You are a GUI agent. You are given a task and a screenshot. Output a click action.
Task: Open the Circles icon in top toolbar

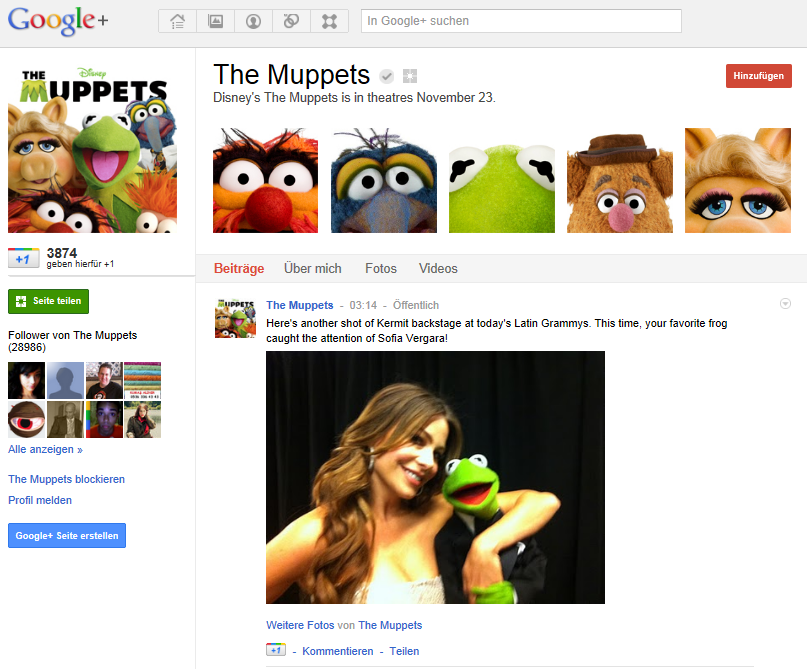click(291, 21)
